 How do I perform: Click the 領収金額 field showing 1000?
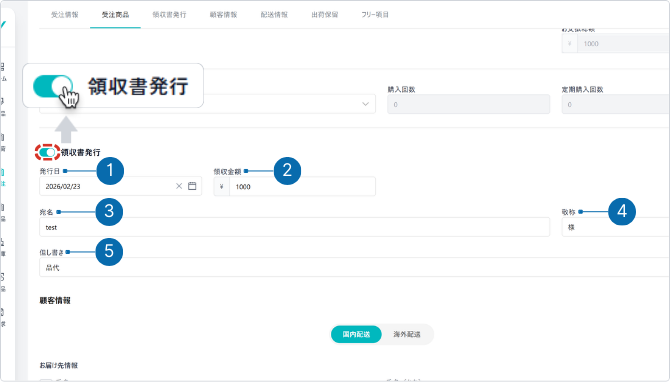pos(303,187)
